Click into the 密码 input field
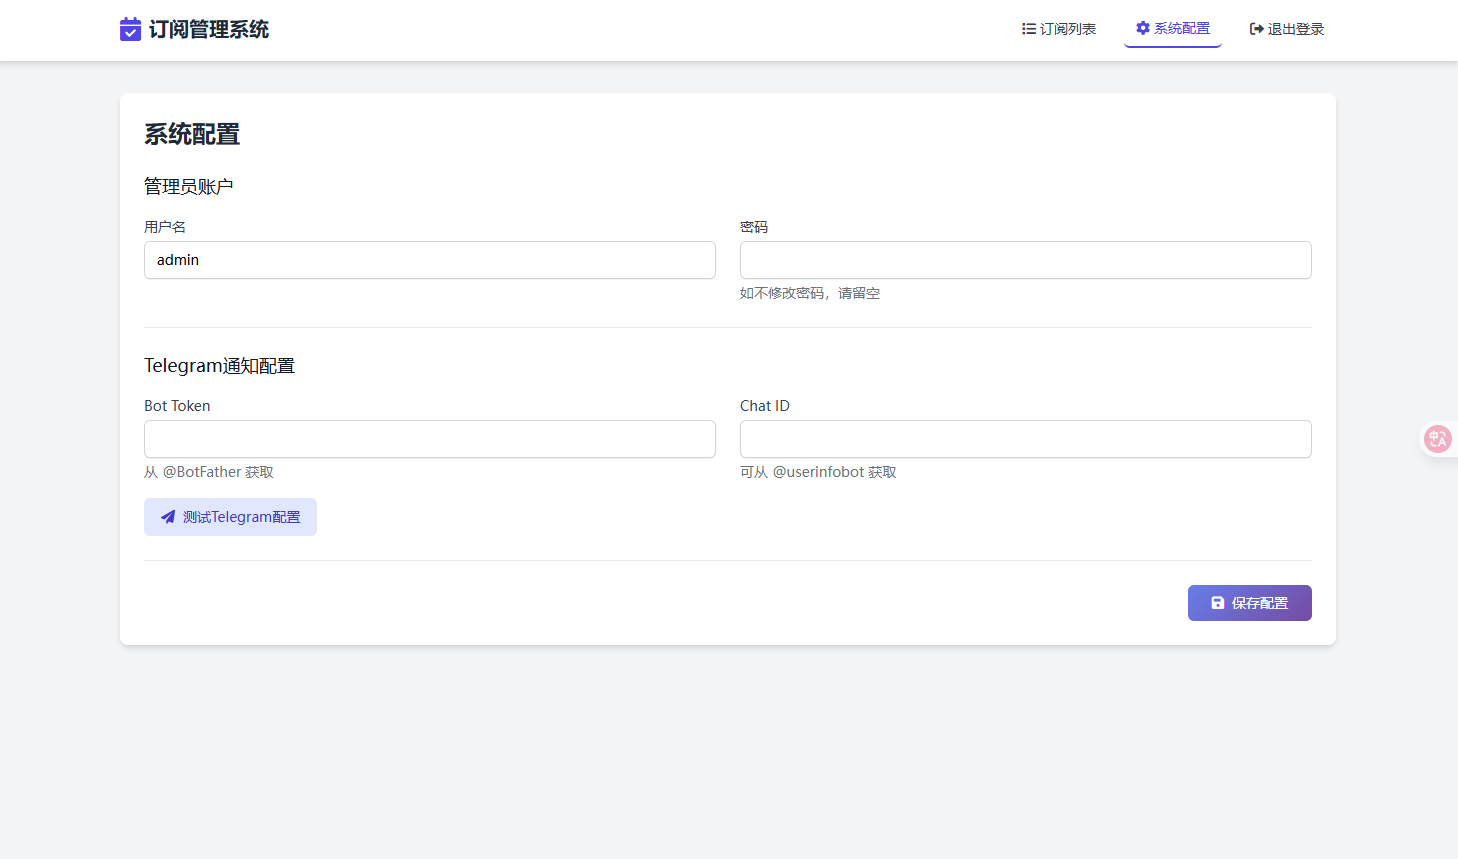This screenshot has height=859, width=1458. coord(1025,260)
